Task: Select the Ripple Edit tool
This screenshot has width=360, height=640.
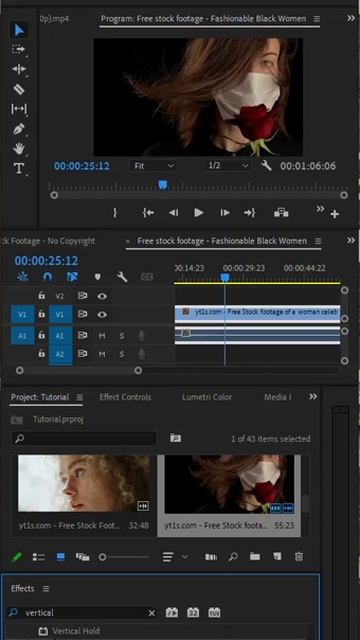Action: [x=19, y=69]
